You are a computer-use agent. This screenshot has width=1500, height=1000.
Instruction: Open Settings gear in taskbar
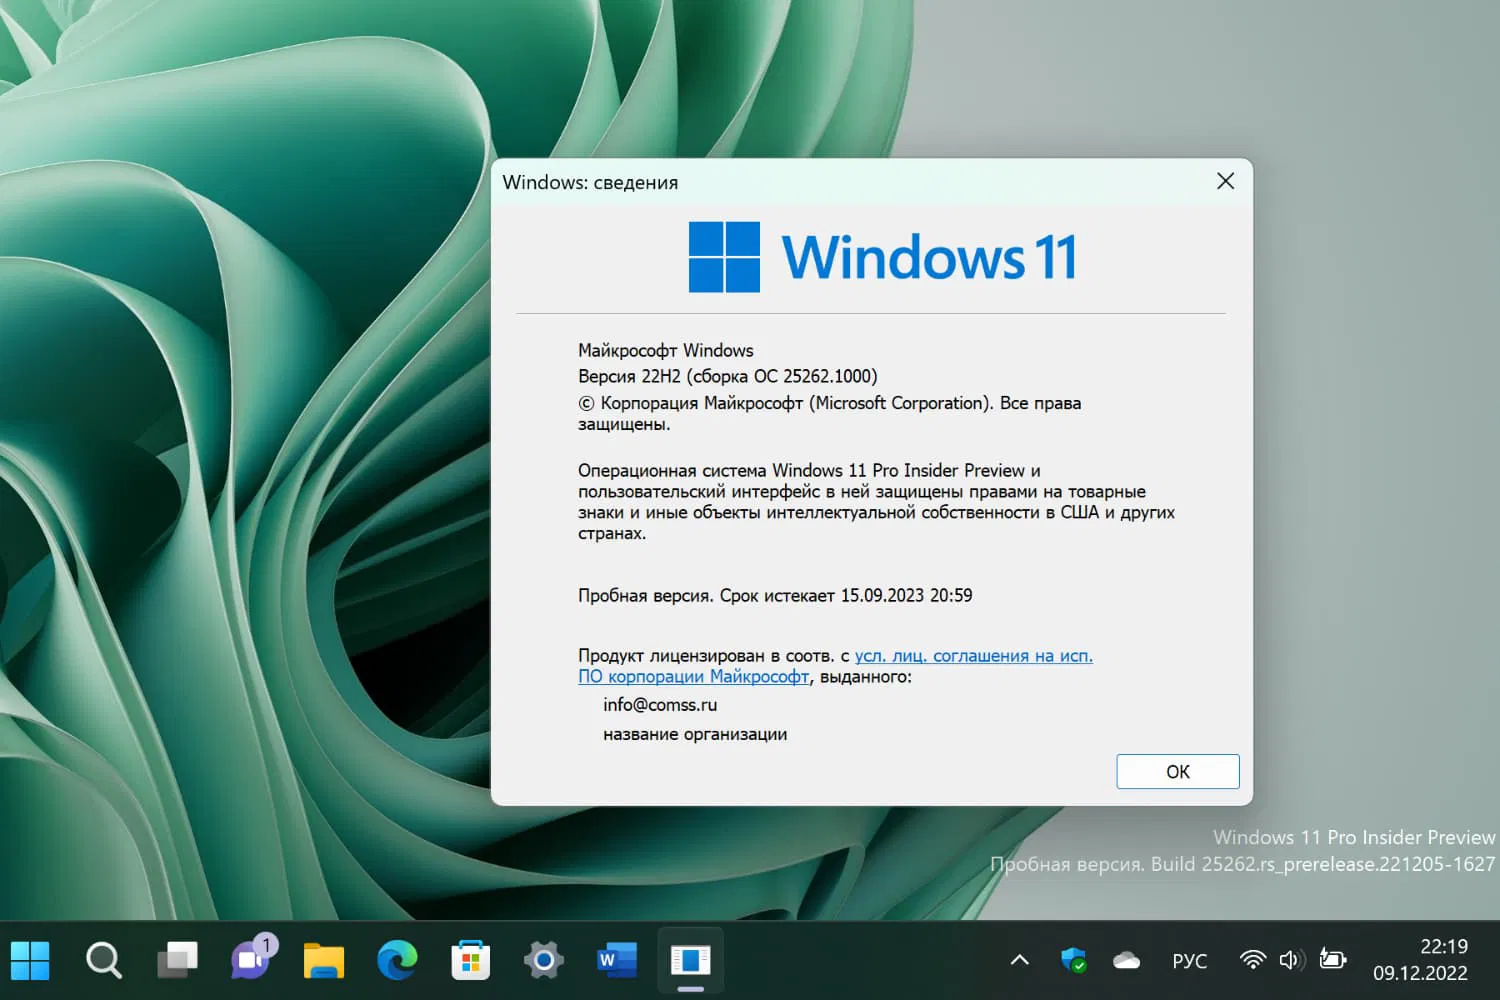click(x=544, y=961)
